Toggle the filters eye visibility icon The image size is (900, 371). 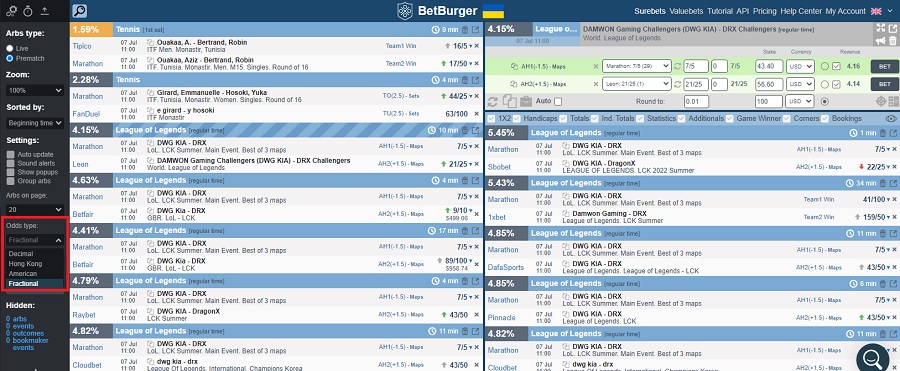[x=891, y=118]
